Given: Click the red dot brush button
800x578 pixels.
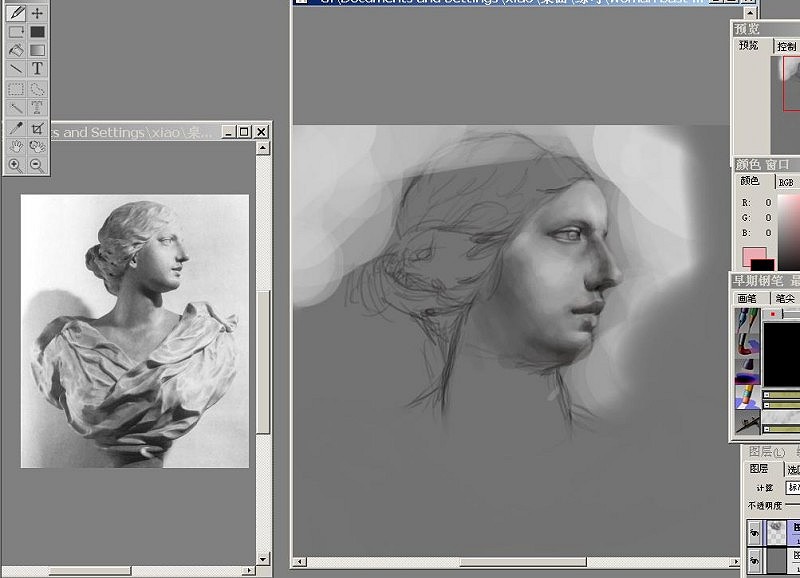Looking at the screenshot, I should click(x=772, y=314).
